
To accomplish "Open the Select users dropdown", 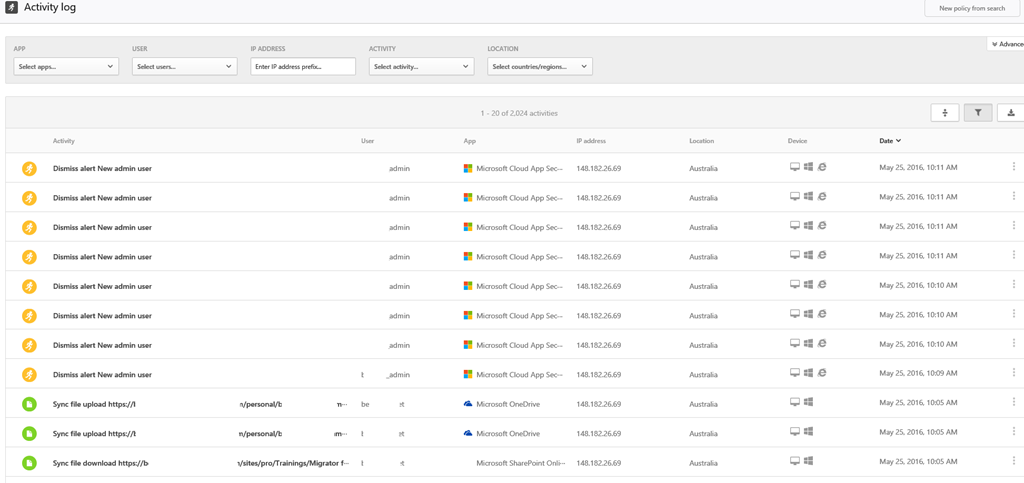I will pos(184,67).
